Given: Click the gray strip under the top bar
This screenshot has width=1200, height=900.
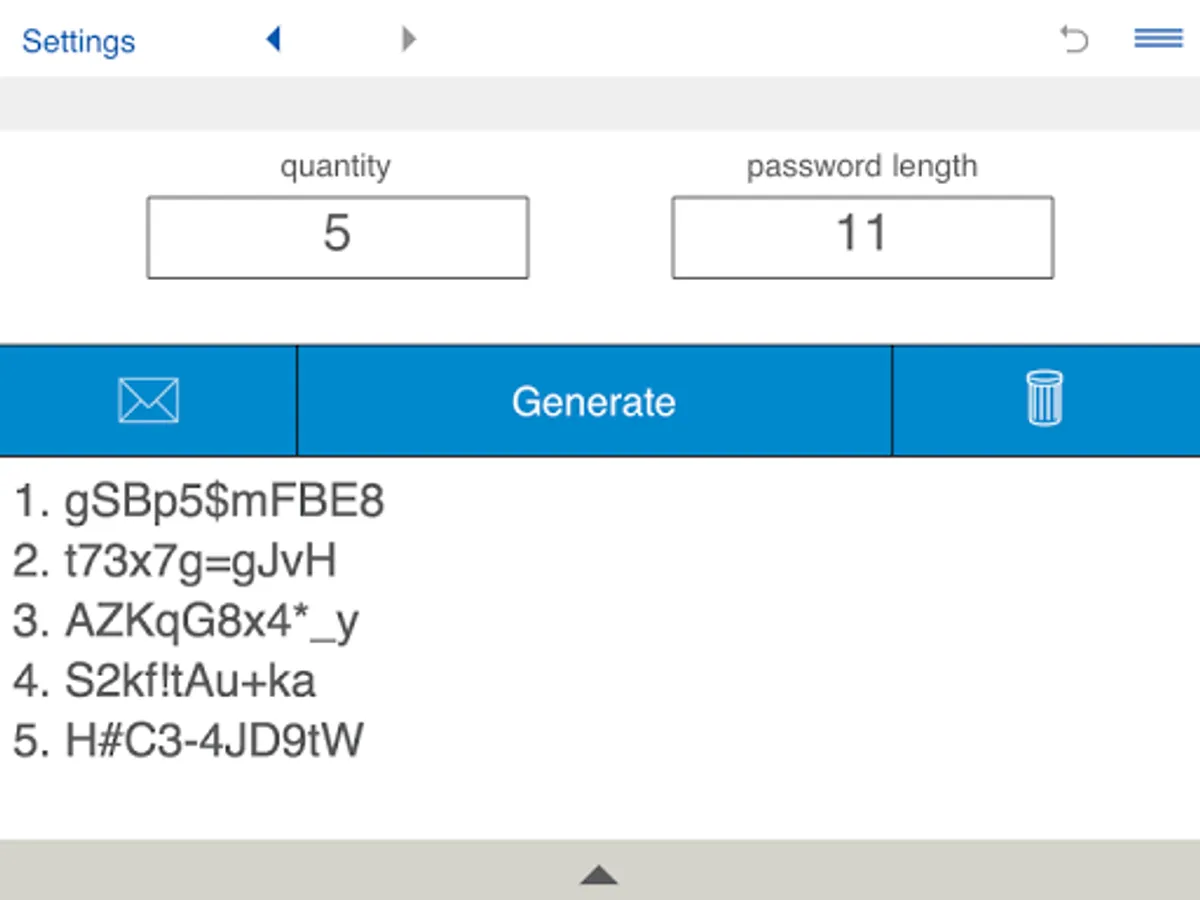Looking at the screenshot, I should pyautogui.click(x=600, y=104).
